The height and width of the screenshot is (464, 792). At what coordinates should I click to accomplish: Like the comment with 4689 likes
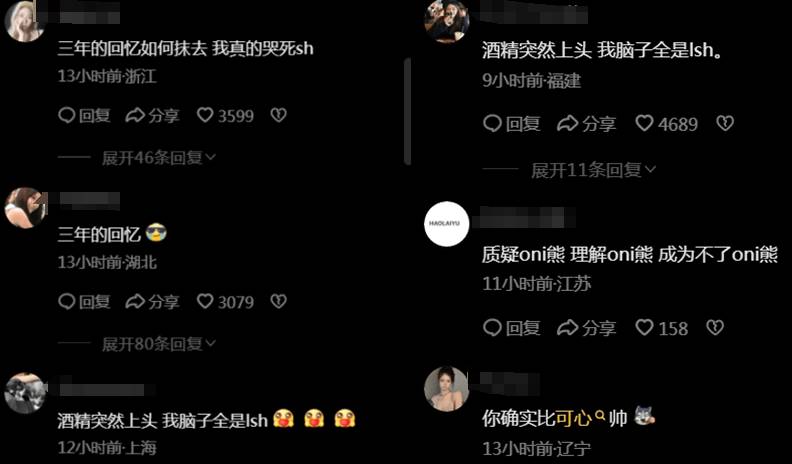click(x=666, y=124)
